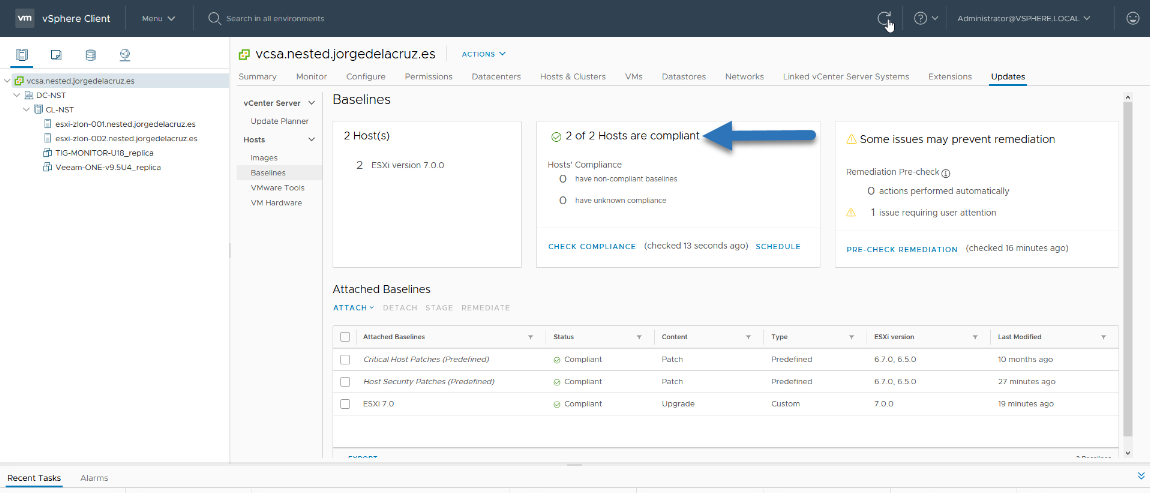Click the VMware vm logo
This screenshot has width=1150, height=493.
(x=24, y=18)
